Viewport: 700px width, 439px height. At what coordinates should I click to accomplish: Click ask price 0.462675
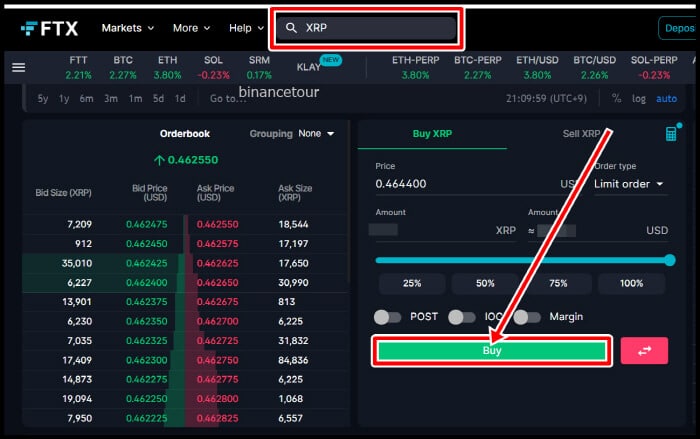click(x=217, y=302)
